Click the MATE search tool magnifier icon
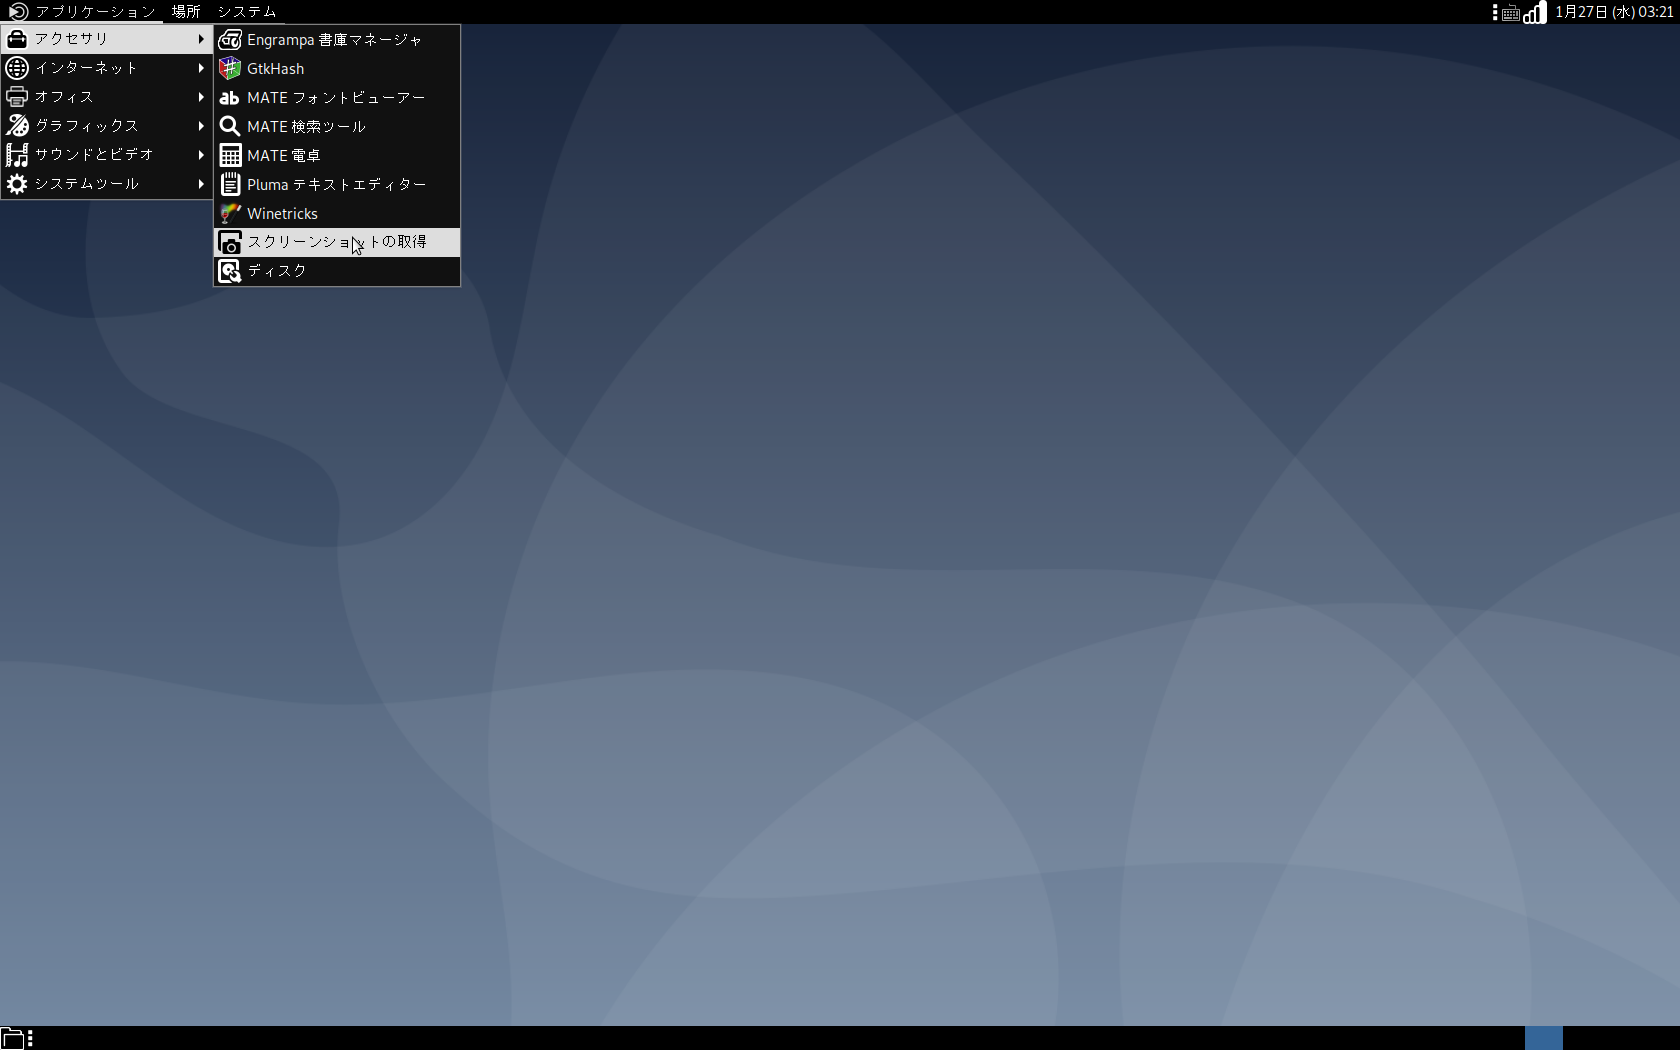 230,127
